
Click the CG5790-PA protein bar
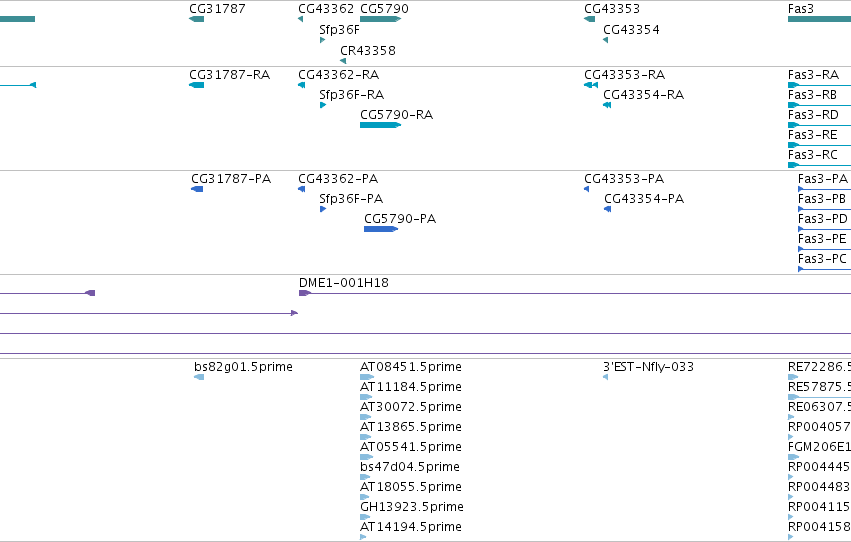click(x=381, y=229)
